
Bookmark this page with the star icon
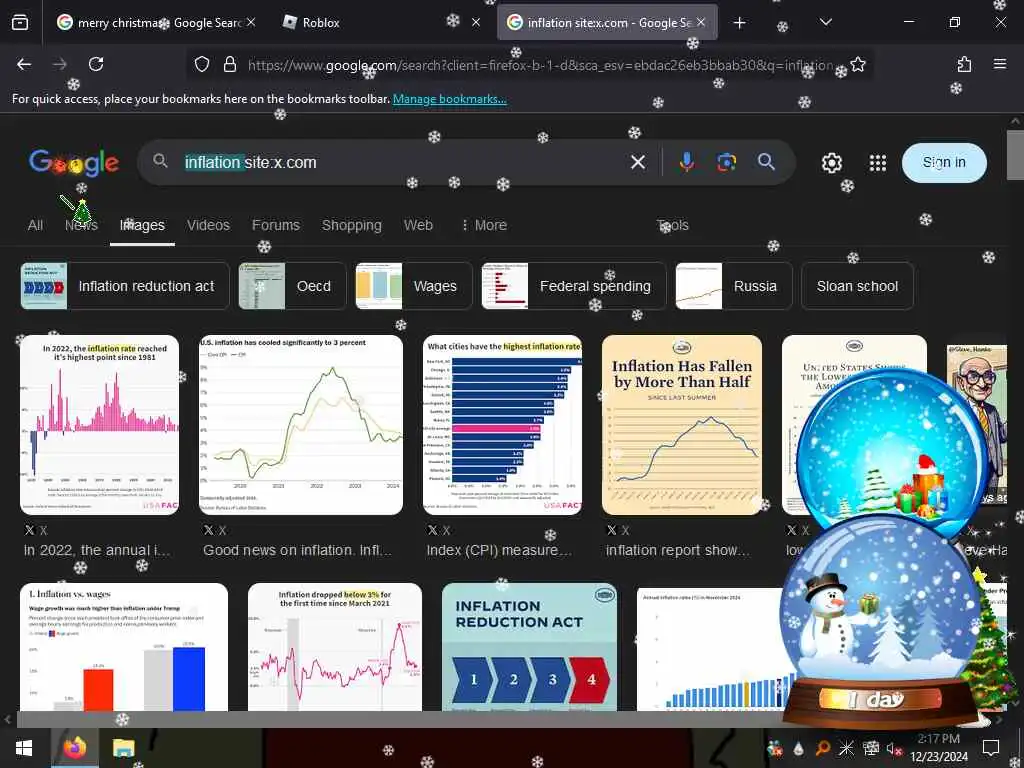(858, 65)
